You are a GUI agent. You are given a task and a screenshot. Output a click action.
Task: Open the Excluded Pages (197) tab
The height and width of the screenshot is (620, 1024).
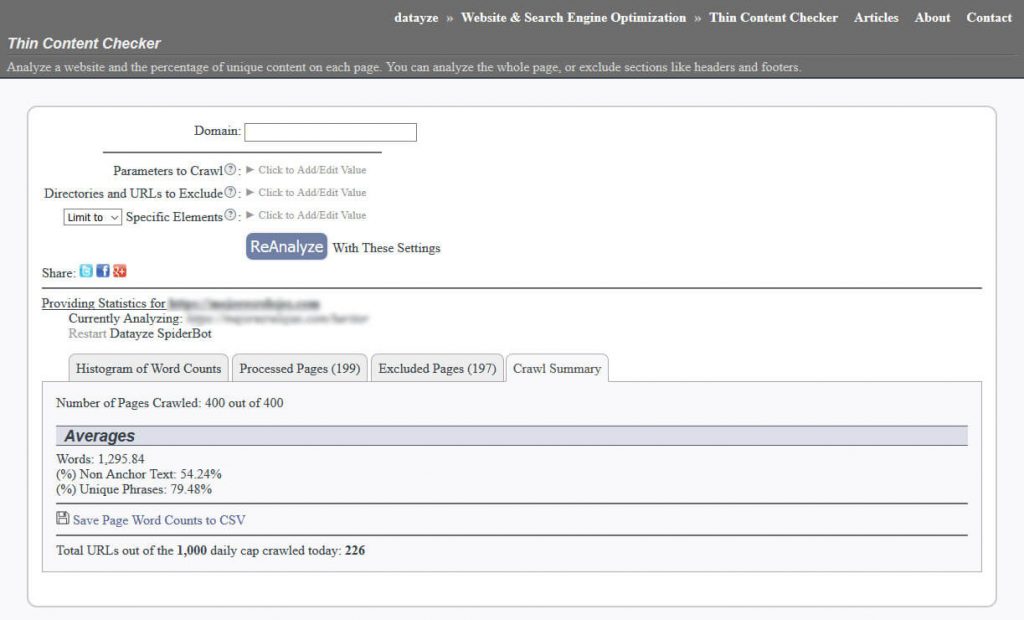click(438, 368)
